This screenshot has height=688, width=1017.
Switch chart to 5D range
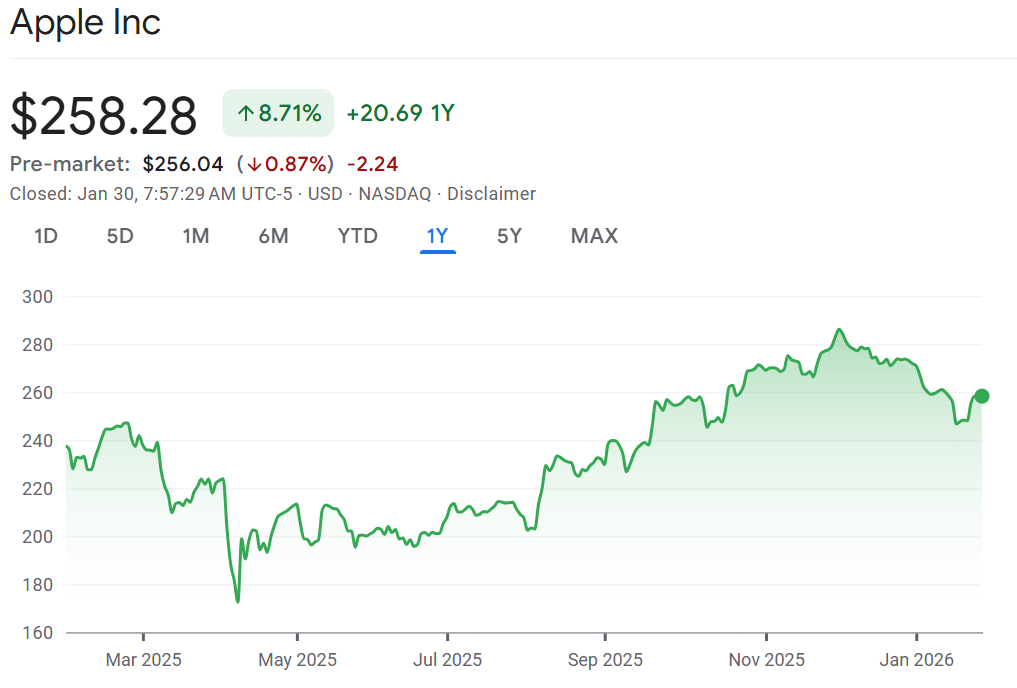click(x=120, y=236)
